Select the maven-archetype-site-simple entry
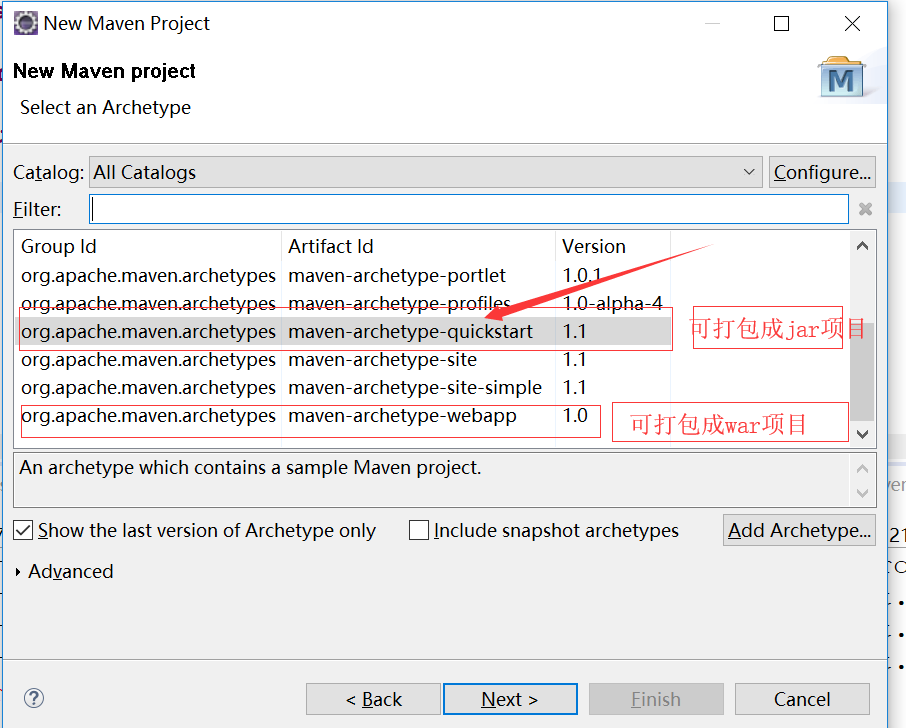This screenshot has width=906, height=728. tap(414, 387)
